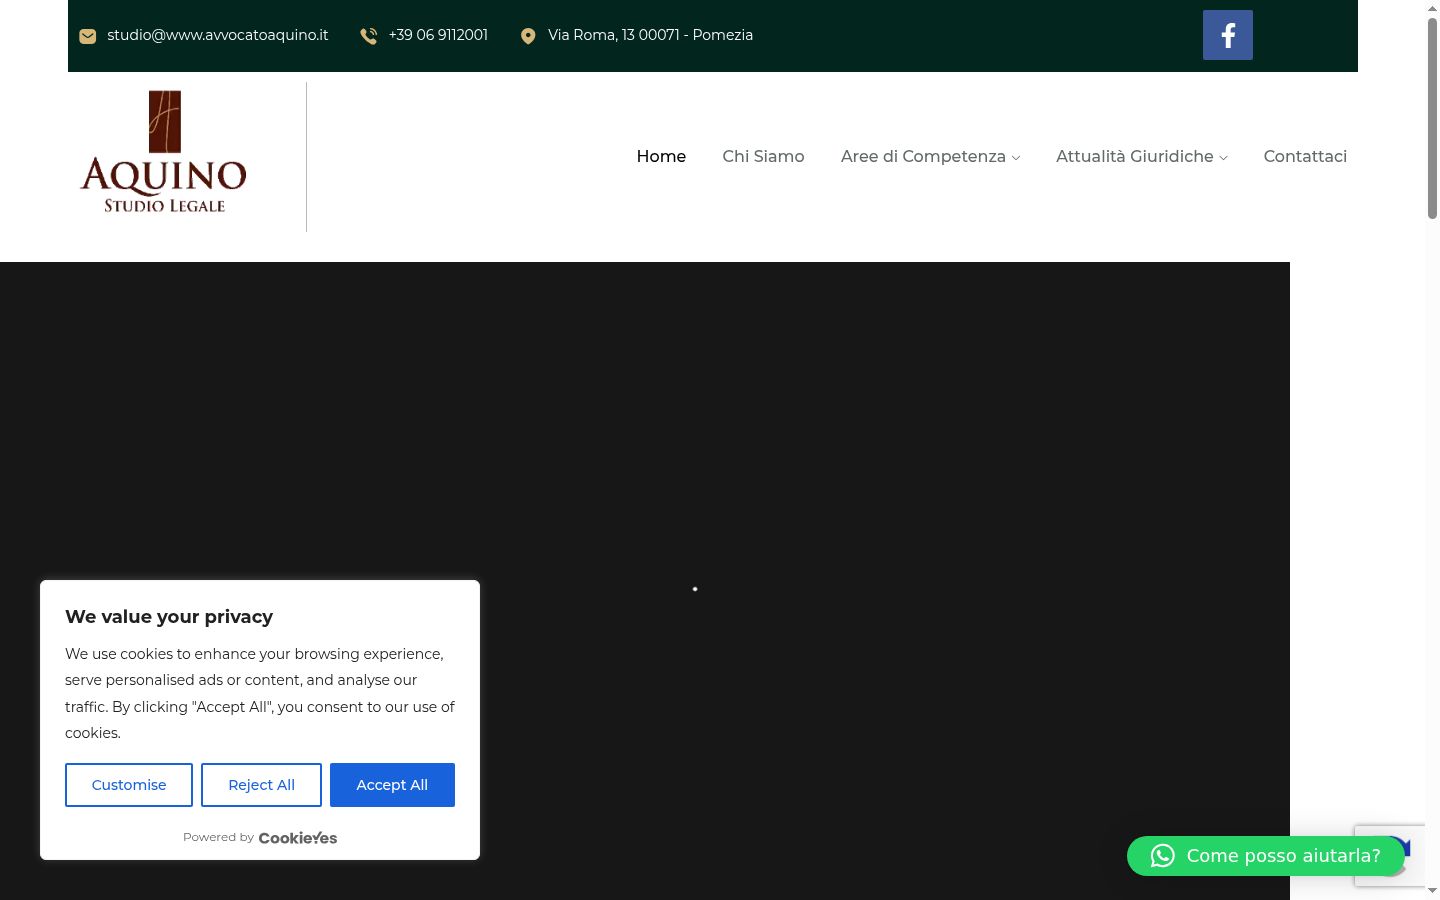Open the CookieYes powered-by link
This screenshot has width=1440, height=900.
coord(297,838)
